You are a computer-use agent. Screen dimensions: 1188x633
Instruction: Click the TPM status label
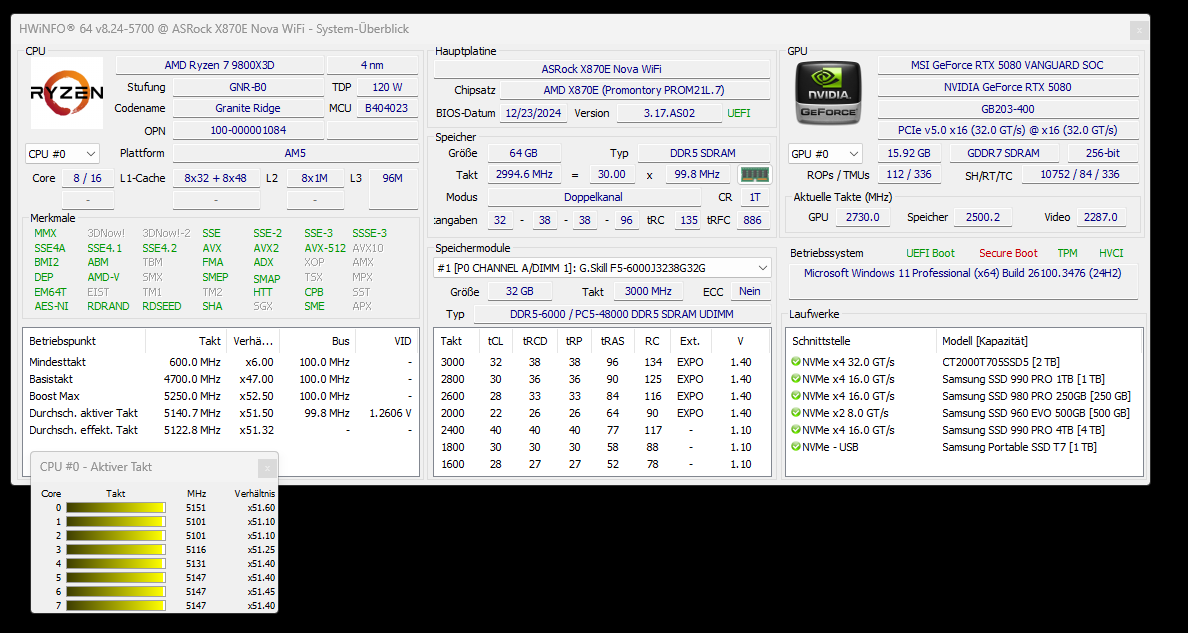point(1067,253)
